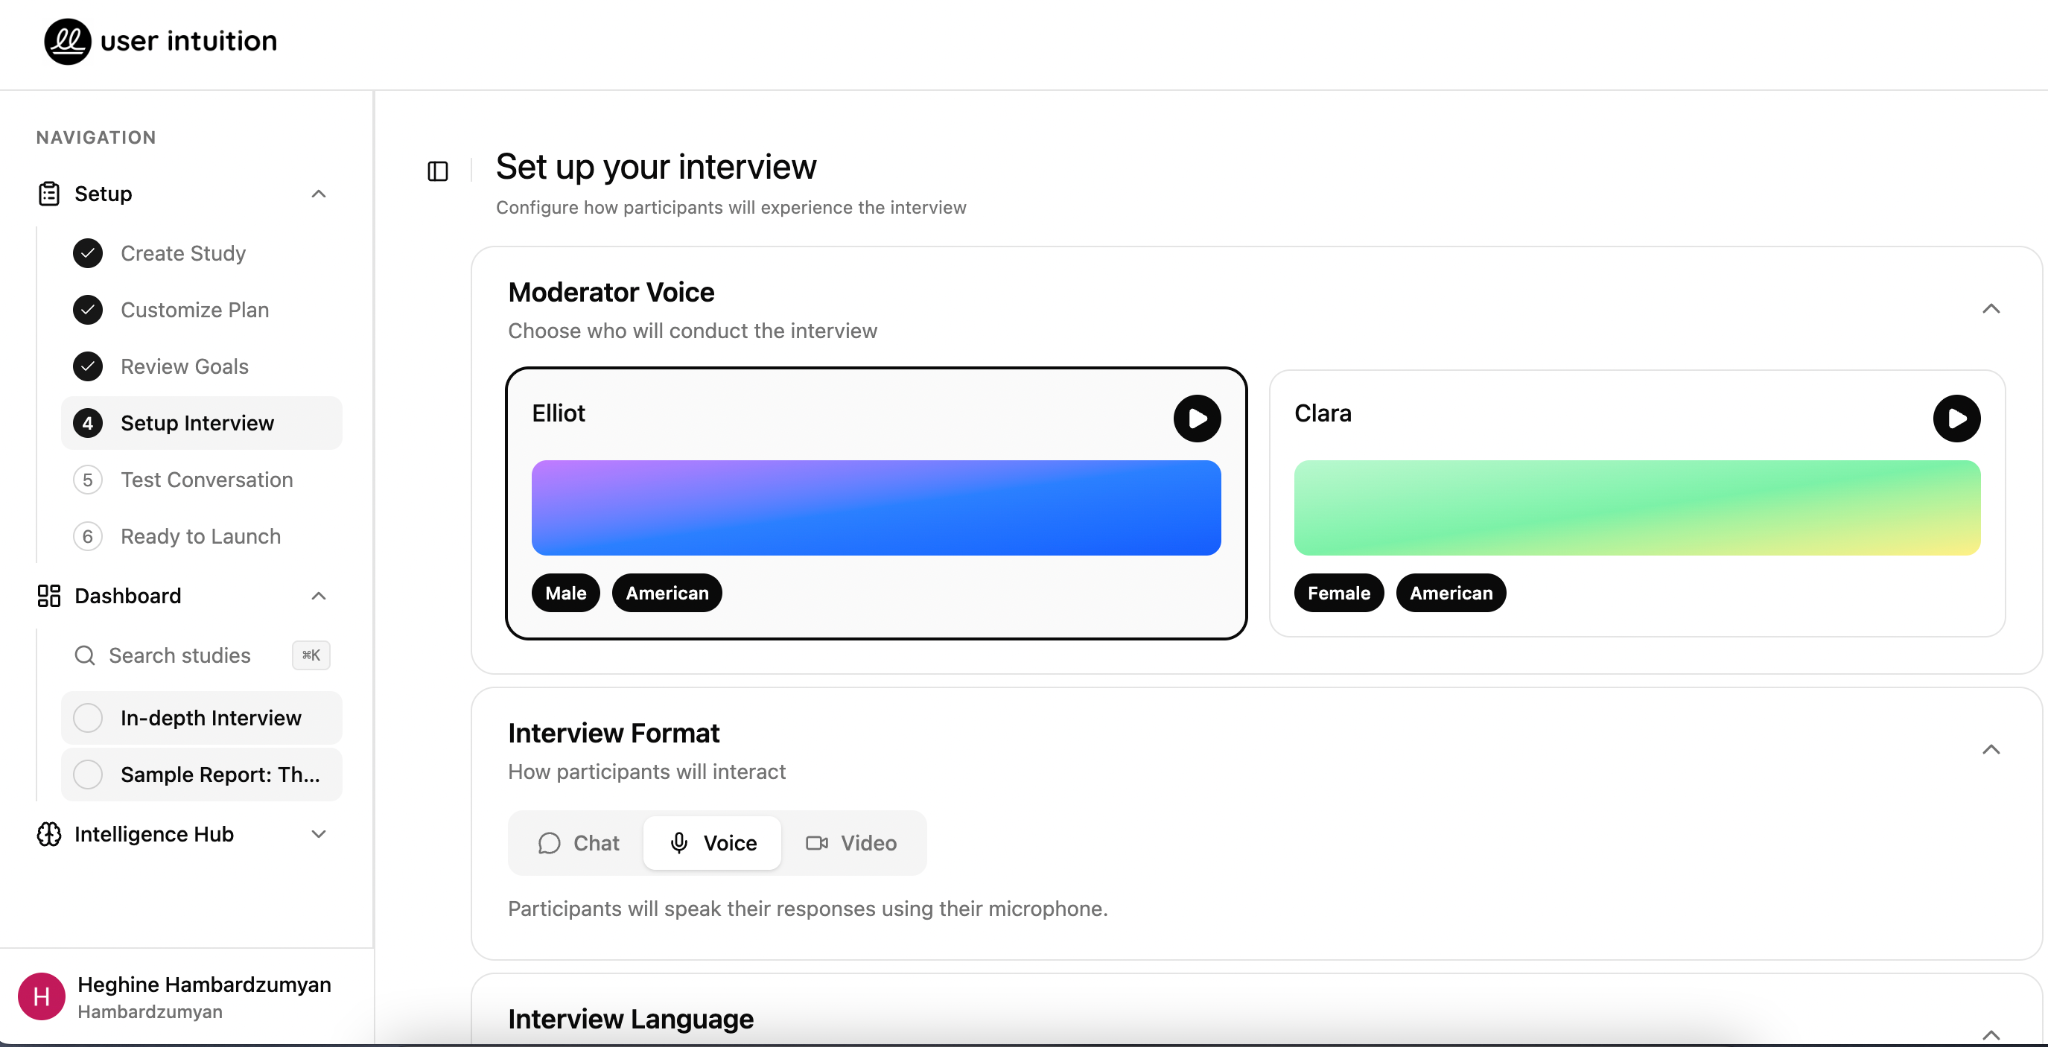Click the user intuition logo icon
The height and width of the screenshot is (1047, 2048).
click(x=68, y=41)
